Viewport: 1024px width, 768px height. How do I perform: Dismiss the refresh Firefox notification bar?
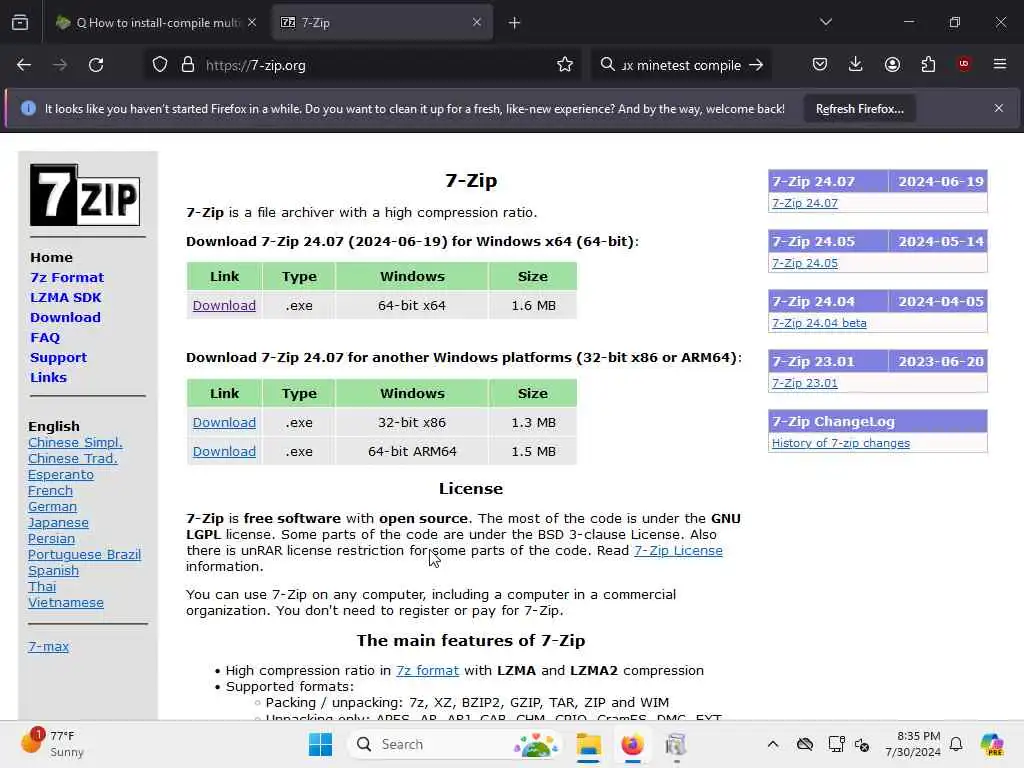tap(999, 108)
